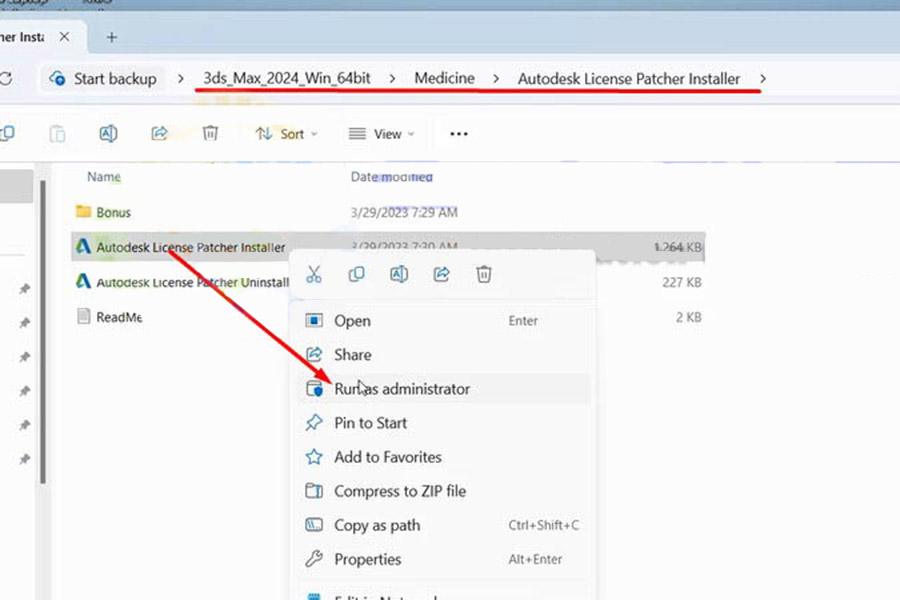Click the toolbar Rename icon
Image resolution: width=900 pixels, height=600 pixels.
click(x=108, y=134)
